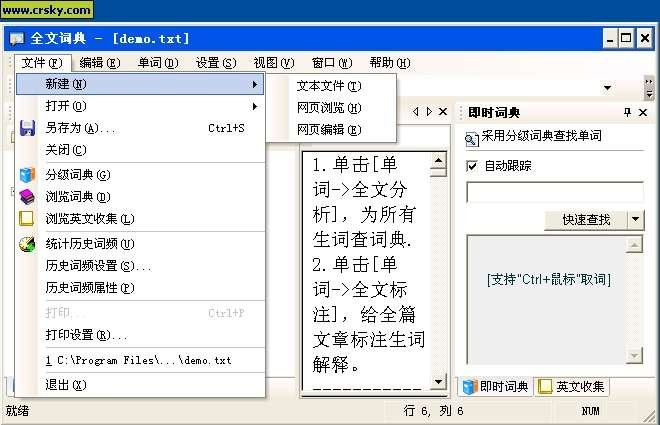Click up arrow of document text scrollbar
This screenshot has width=660, height=425.
[438, 161]
